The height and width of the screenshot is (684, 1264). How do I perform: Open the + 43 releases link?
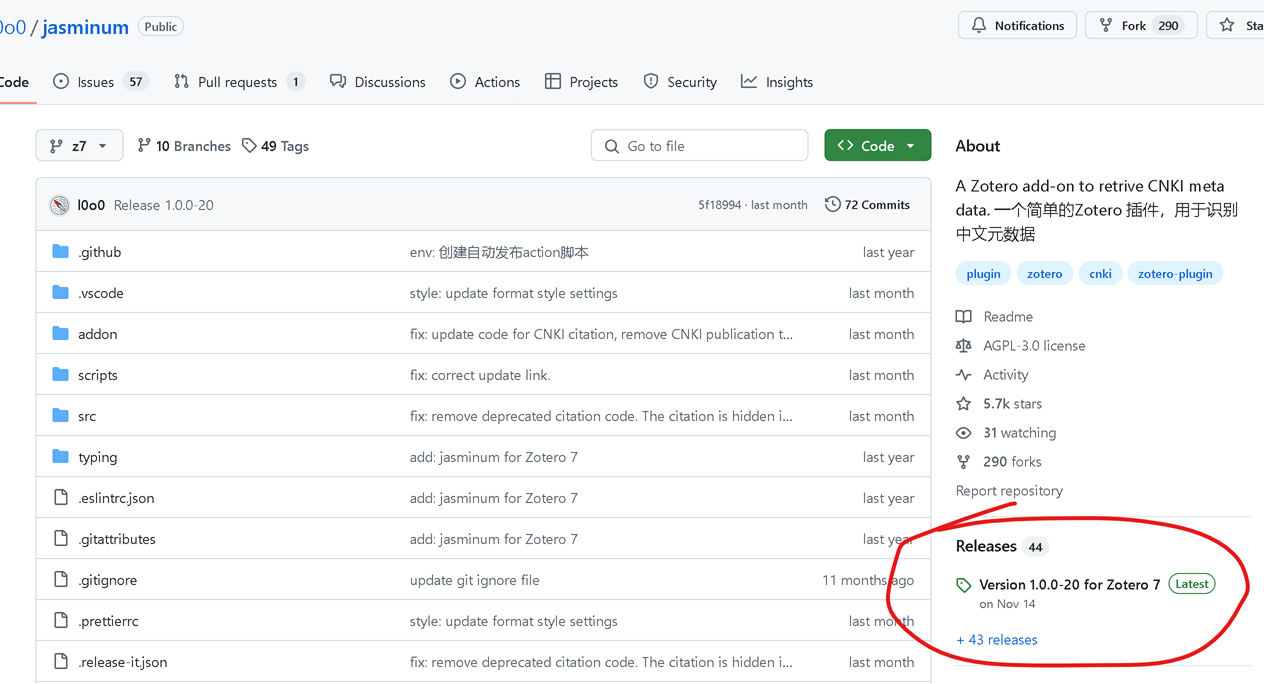(997, 640)
